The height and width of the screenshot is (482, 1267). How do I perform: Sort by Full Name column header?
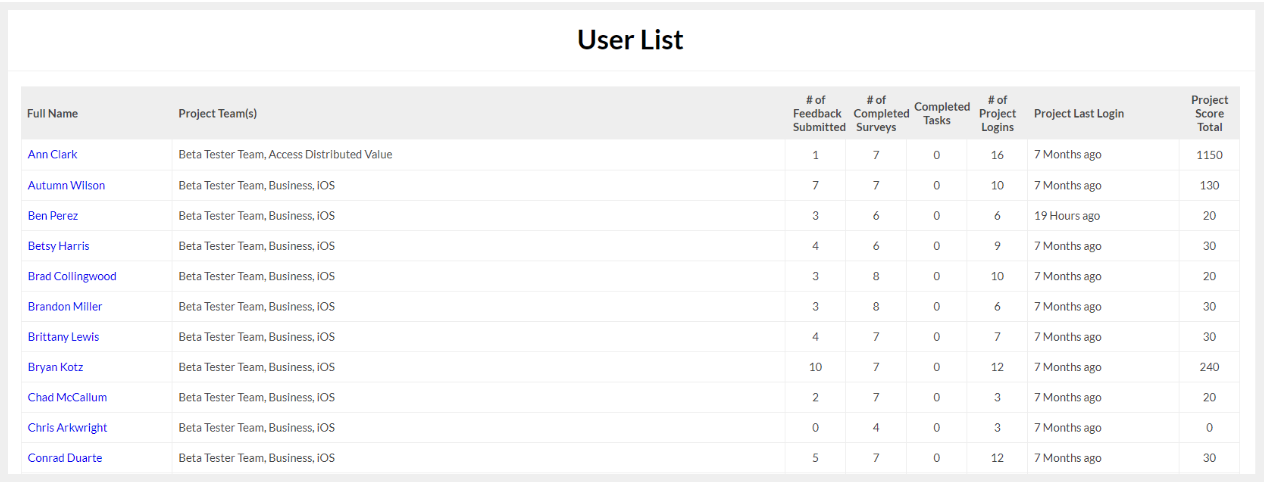click(x=52, y=114)
